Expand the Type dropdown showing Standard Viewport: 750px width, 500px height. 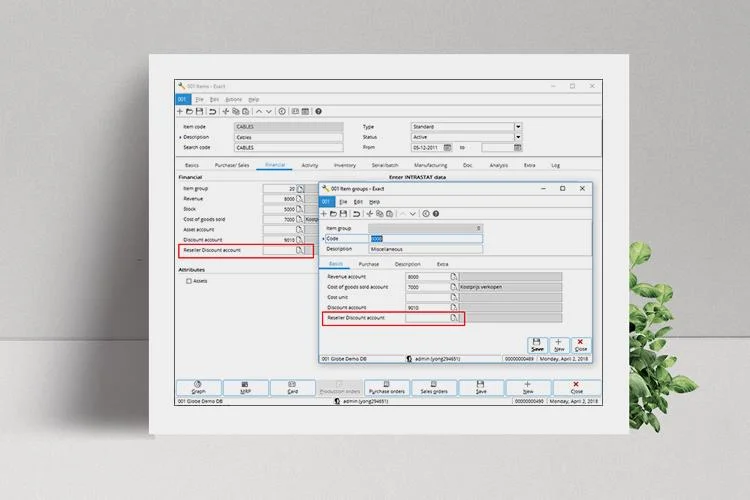(x=518, y=127)
